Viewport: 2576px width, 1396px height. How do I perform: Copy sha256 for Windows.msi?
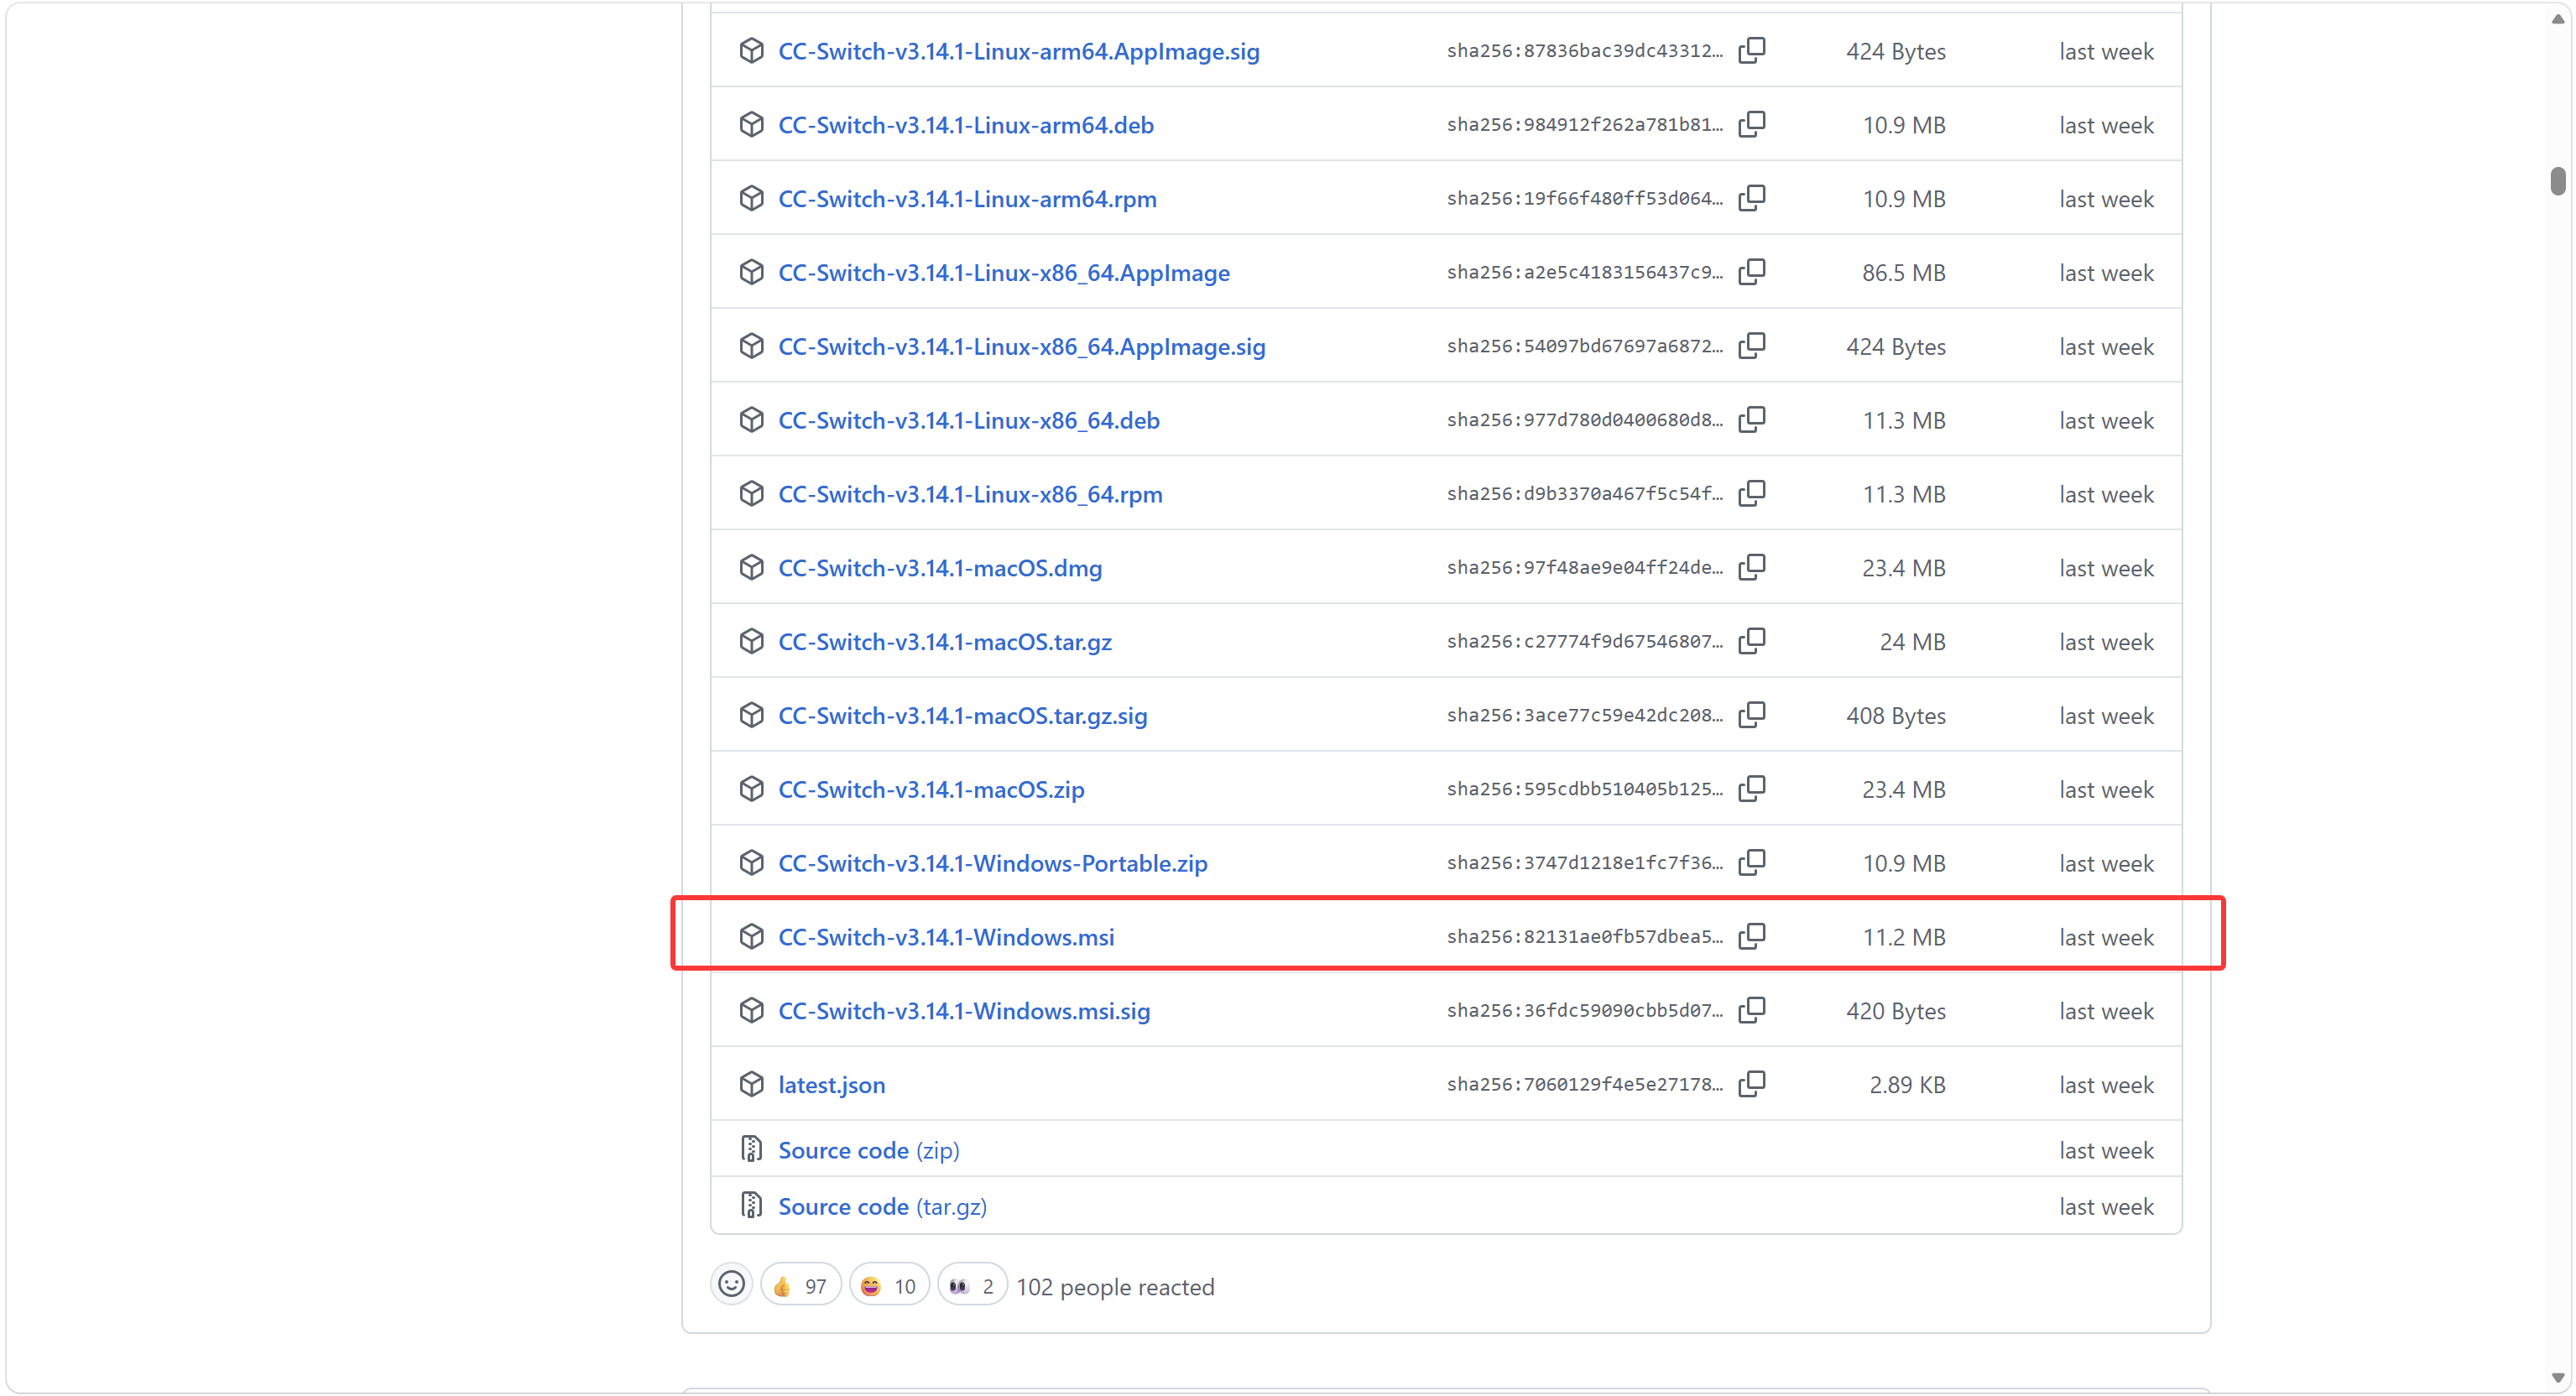point(1752,937)
